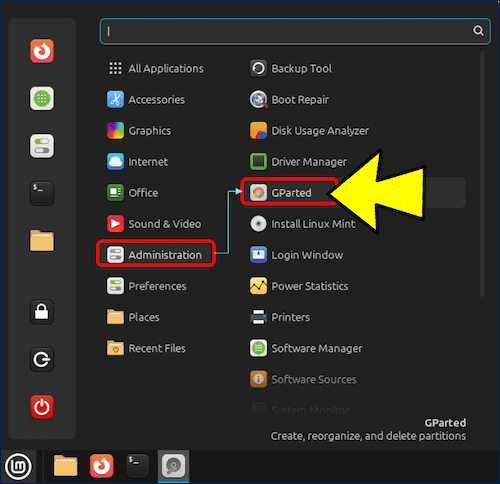Select the Accessories category

146,100
